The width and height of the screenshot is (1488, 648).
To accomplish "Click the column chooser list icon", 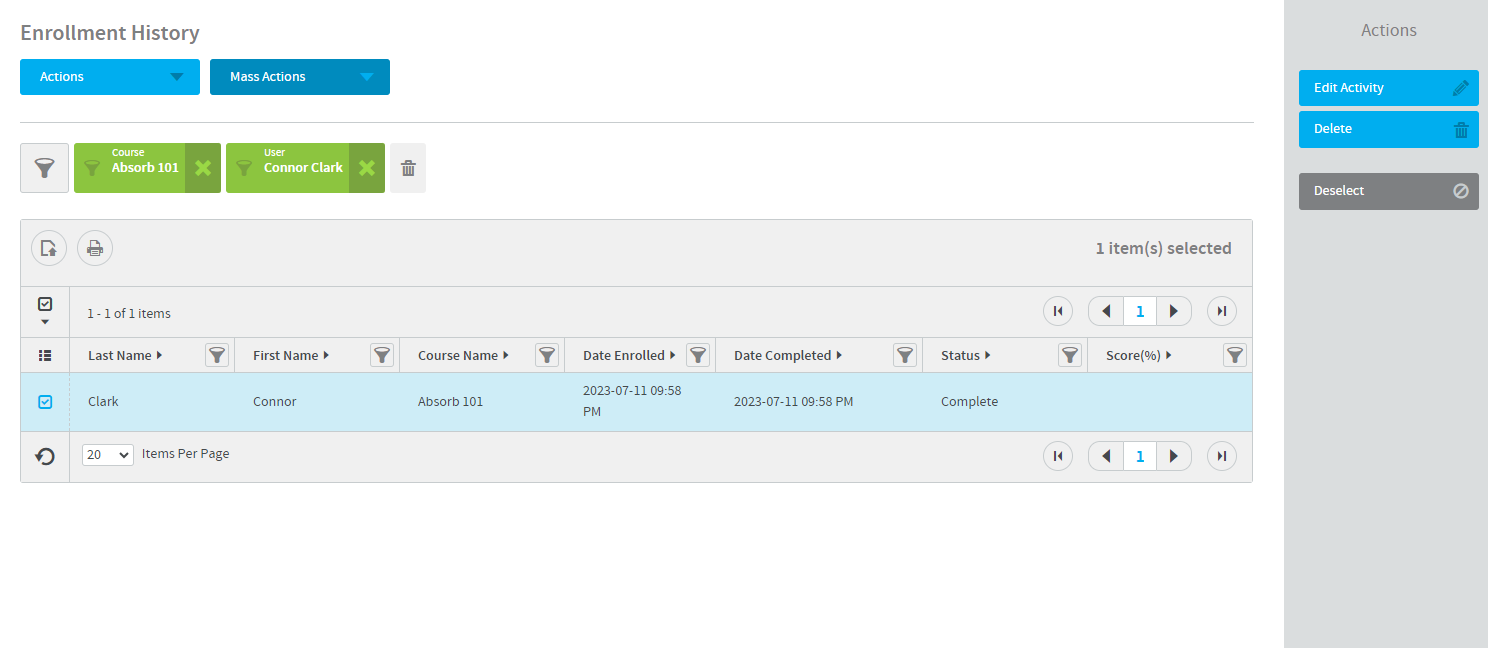I will coord(45,355).
